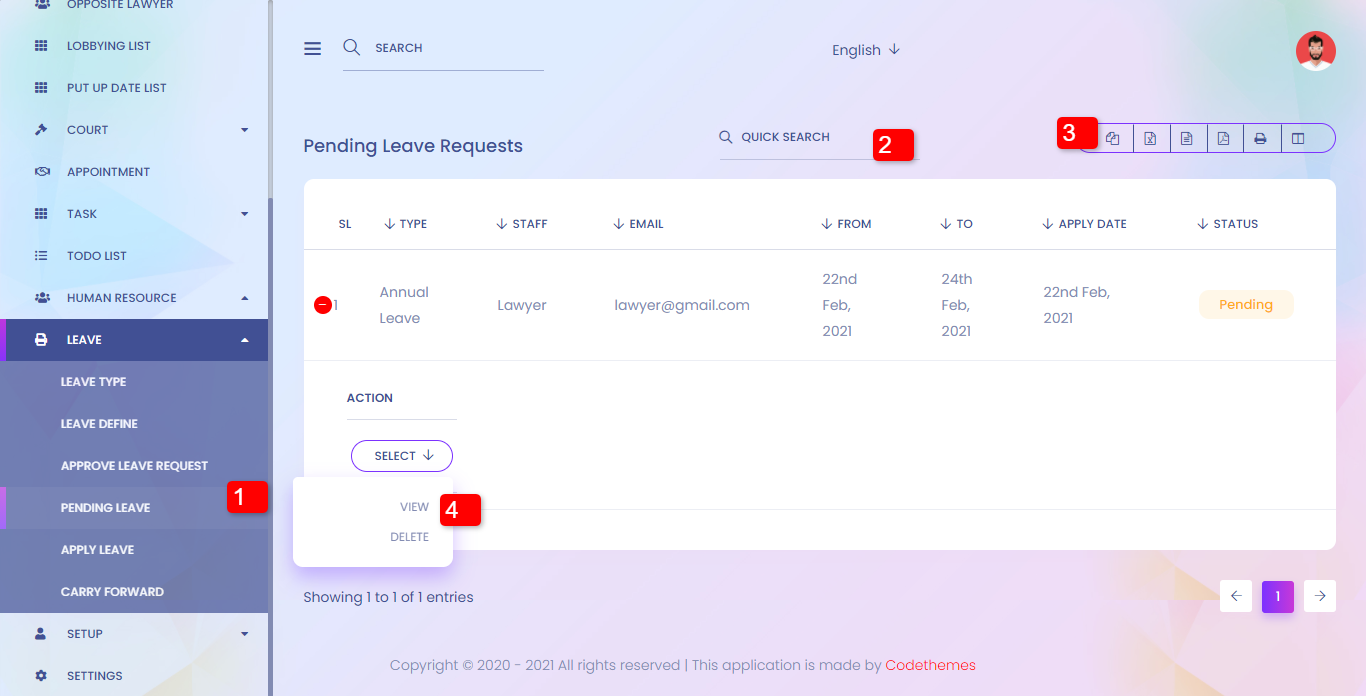Choose DELETE from the action menu

pos(409,537)
